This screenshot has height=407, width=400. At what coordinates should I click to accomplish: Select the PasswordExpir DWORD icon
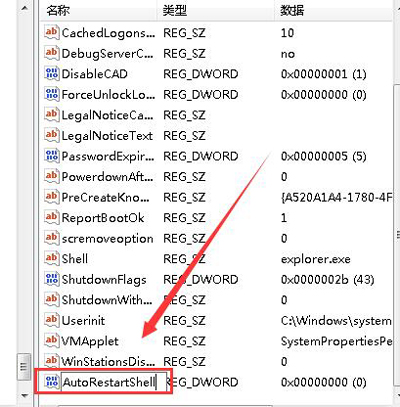click(52, 156)
